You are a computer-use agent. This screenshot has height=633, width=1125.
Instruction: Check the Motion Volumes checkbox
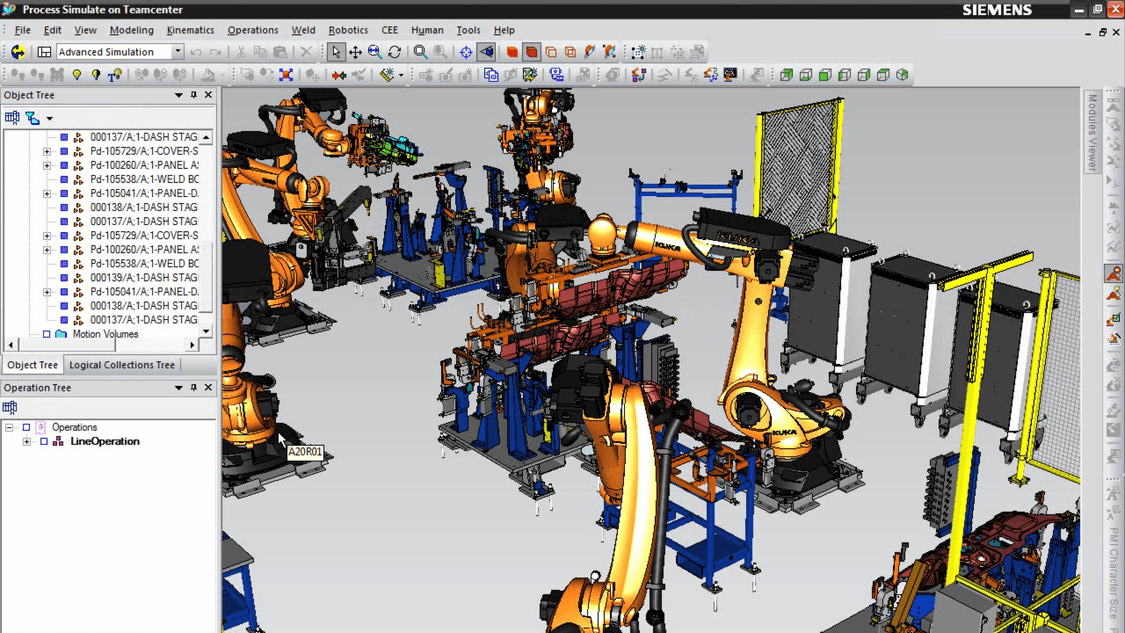coord(45,334)
